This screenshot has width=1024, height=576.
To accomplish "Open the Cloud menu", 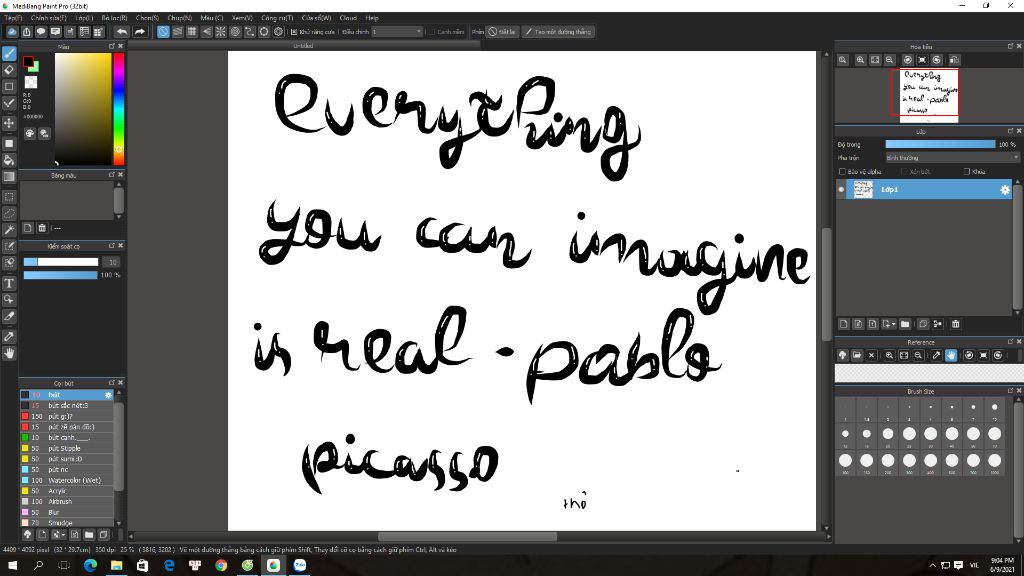I will pos(348,18).
